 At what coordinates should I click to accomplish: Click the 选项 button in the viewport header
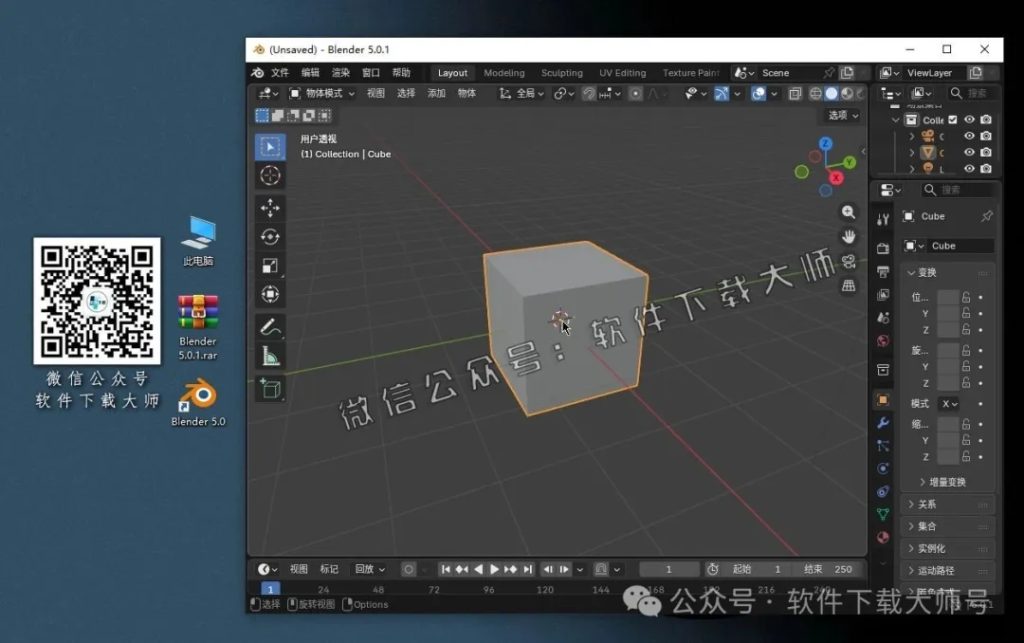coord(838,114)
